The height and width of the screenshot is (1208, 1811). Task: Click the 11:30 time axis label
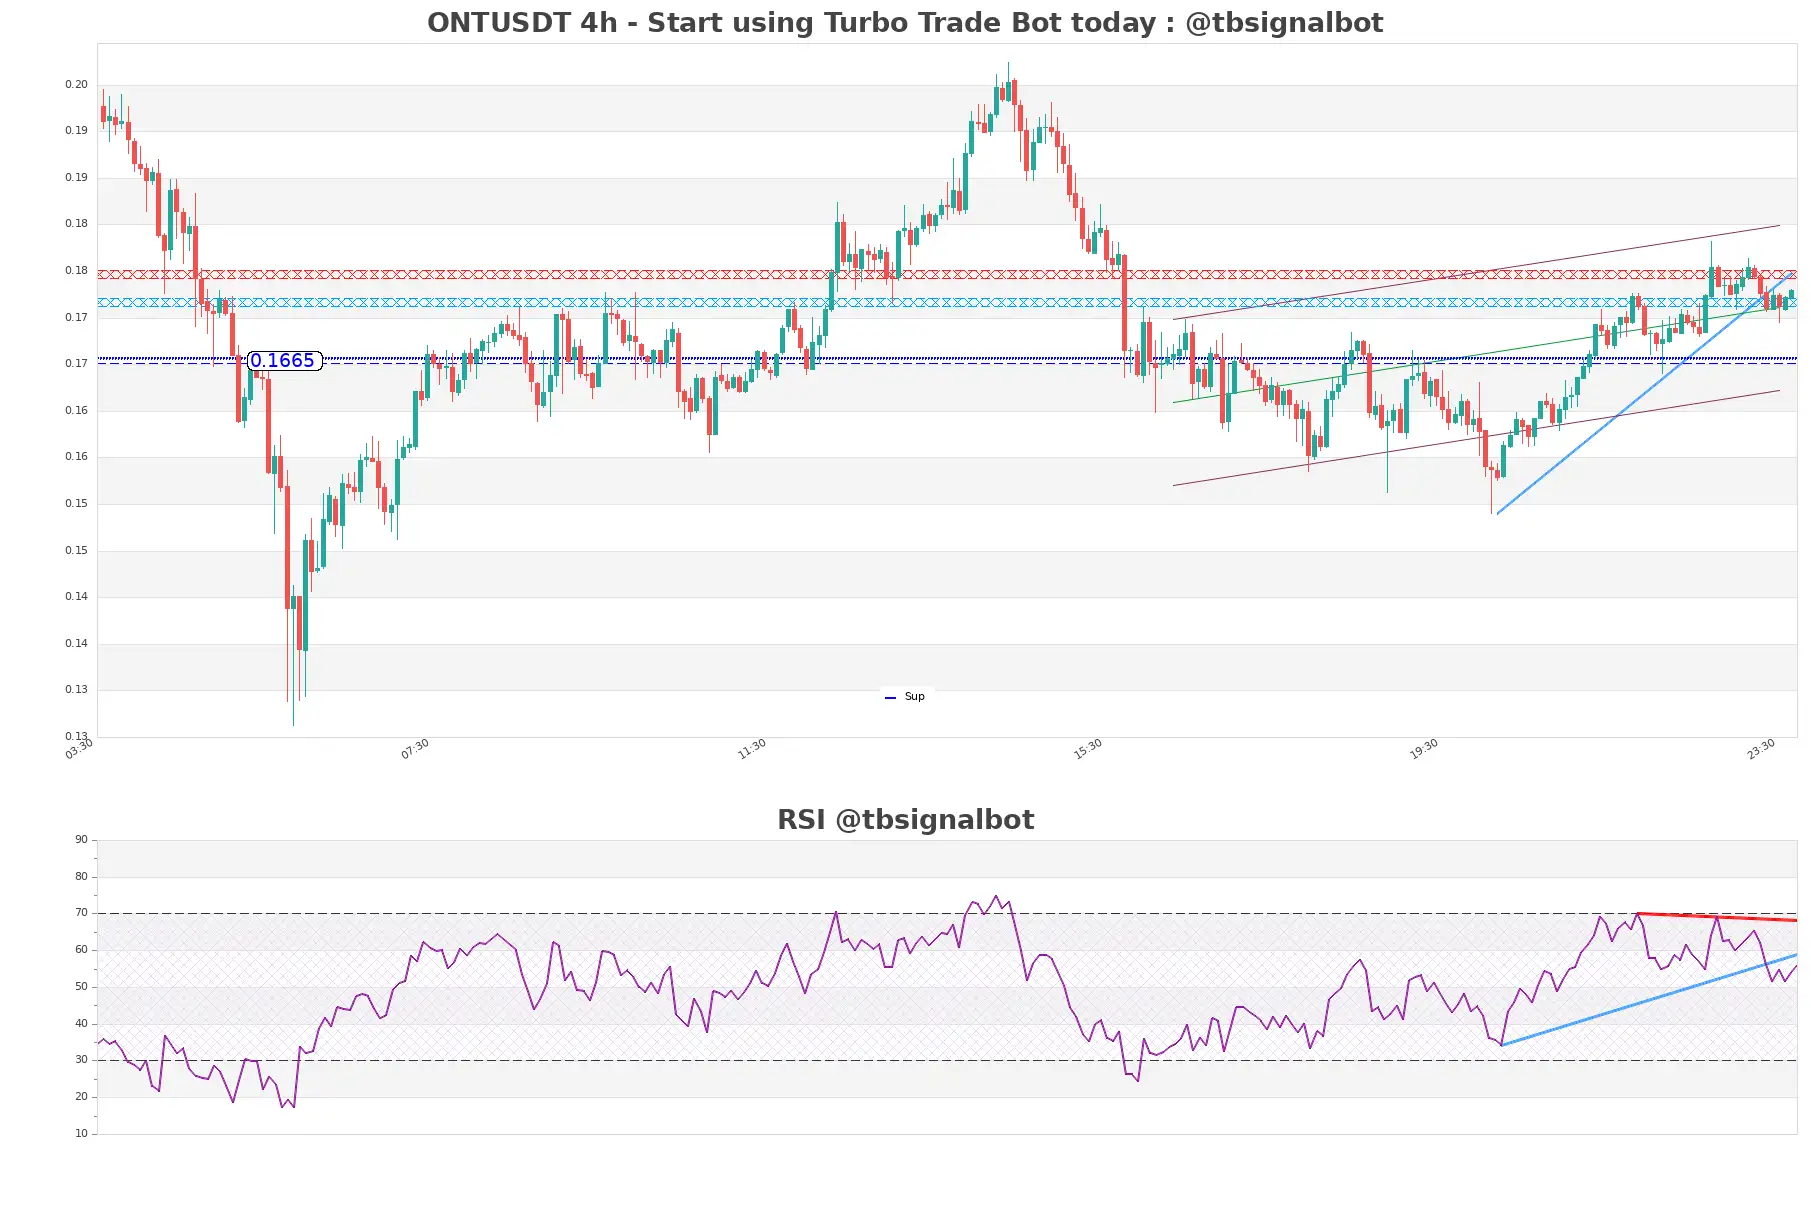pyautogui.click(x=752, y=749)
